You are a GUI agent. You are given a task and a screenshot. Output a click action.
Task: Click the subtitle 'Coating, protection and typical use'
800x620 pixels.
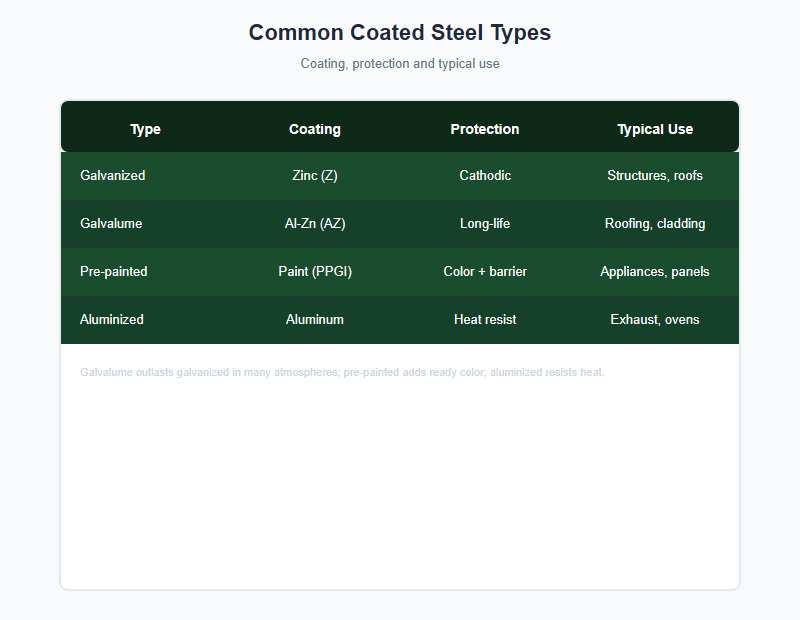point(399,64)
